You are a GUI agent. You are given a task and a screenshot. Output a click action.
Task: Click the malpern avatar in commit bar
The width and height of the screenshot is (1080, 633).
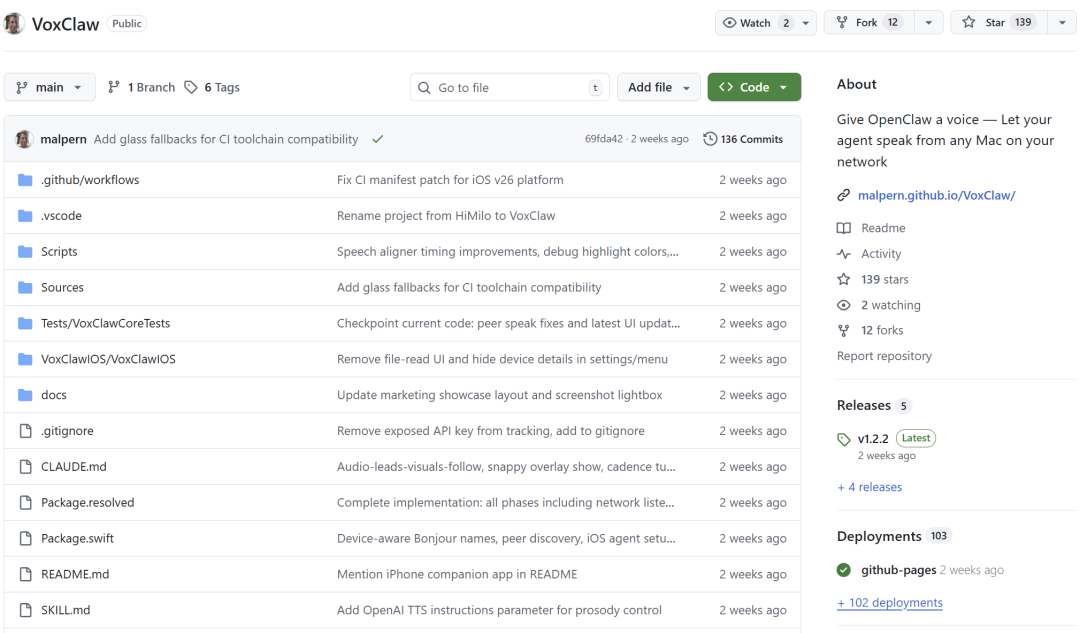tap(24, 139)
